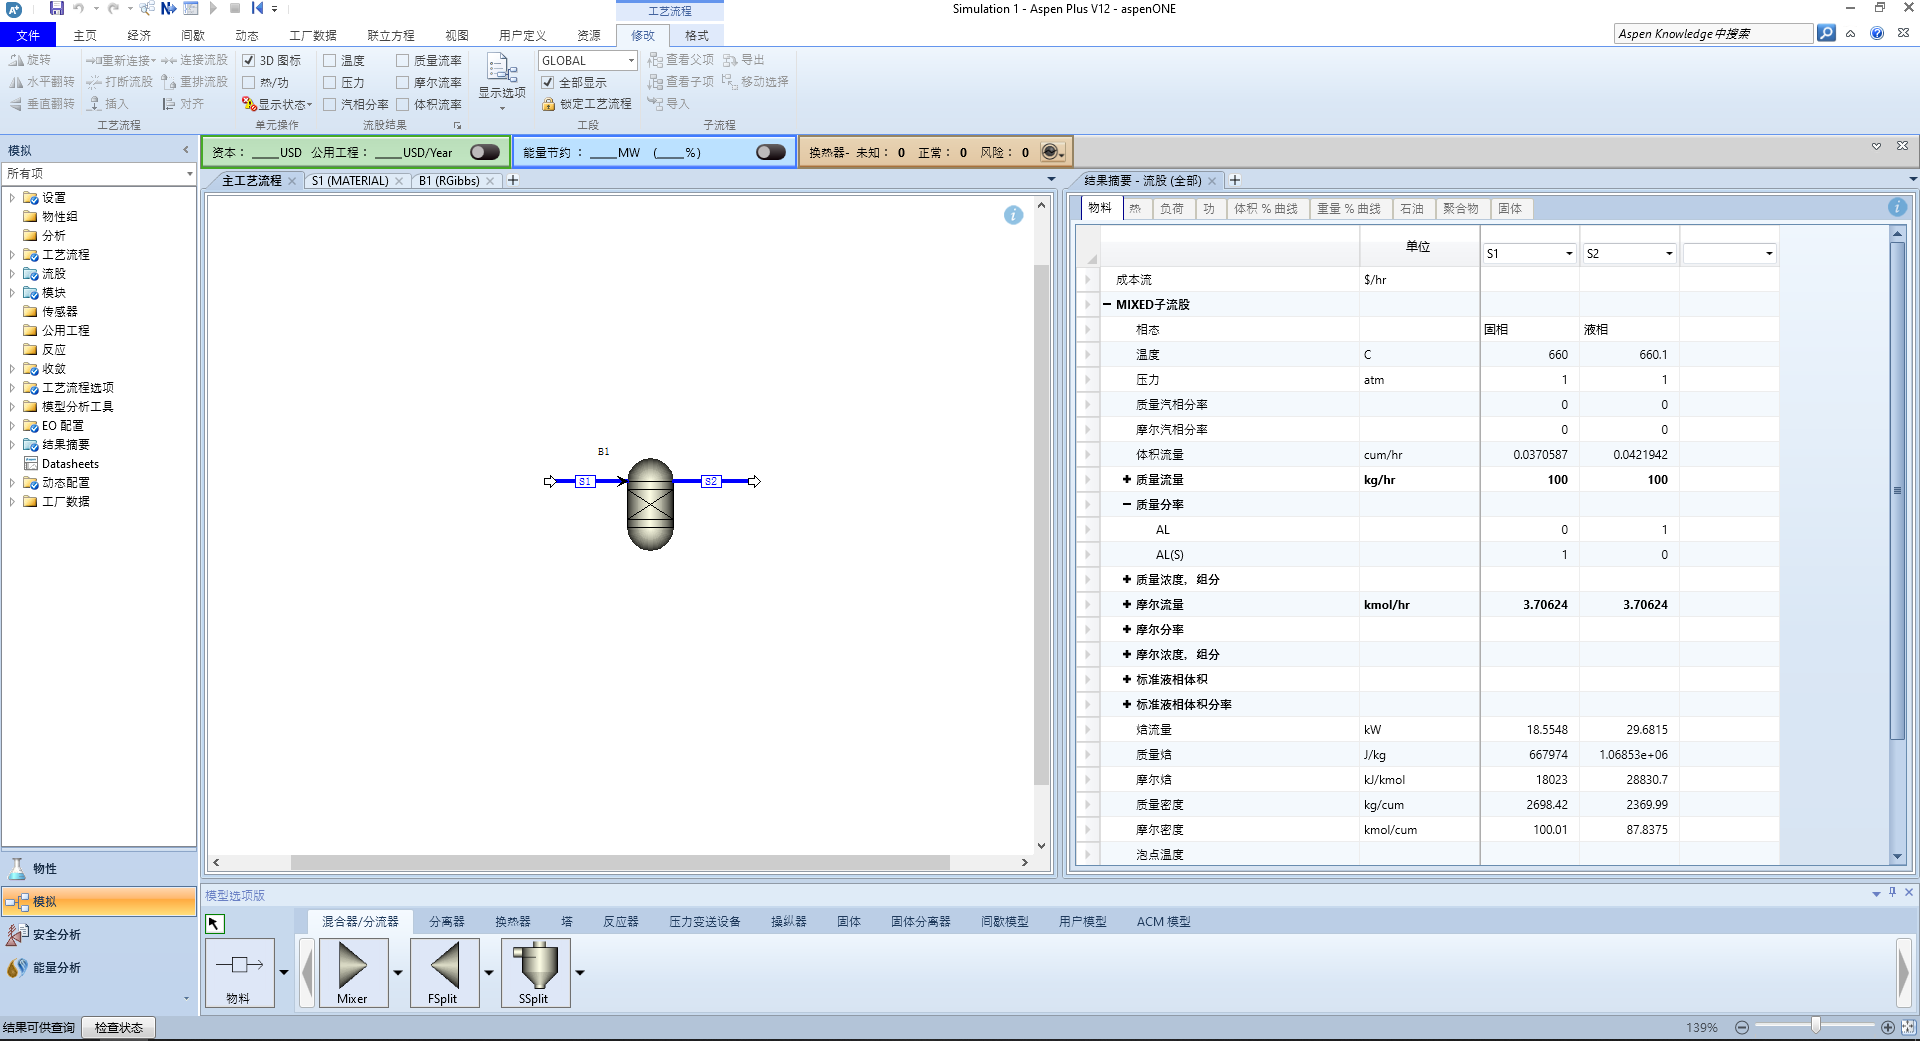The image size is (1920, 1041).
Task: Open the S1 stream selector dropdown
Action: click(x=1568, y=254)
